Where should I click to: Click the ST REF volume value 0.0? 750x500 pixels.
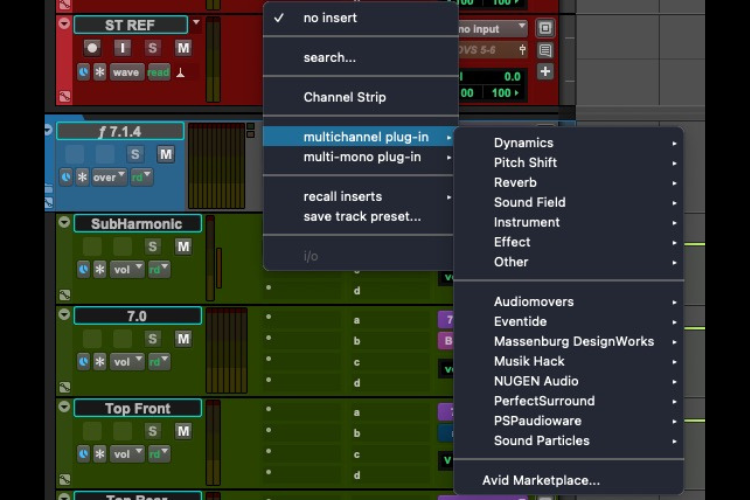click(x=512, y=76)
